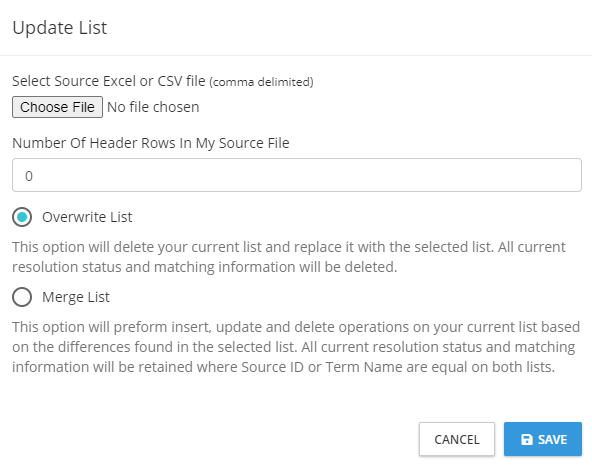Open the Choose File browser button
This screenshot has height=465, width=592.
57,107
